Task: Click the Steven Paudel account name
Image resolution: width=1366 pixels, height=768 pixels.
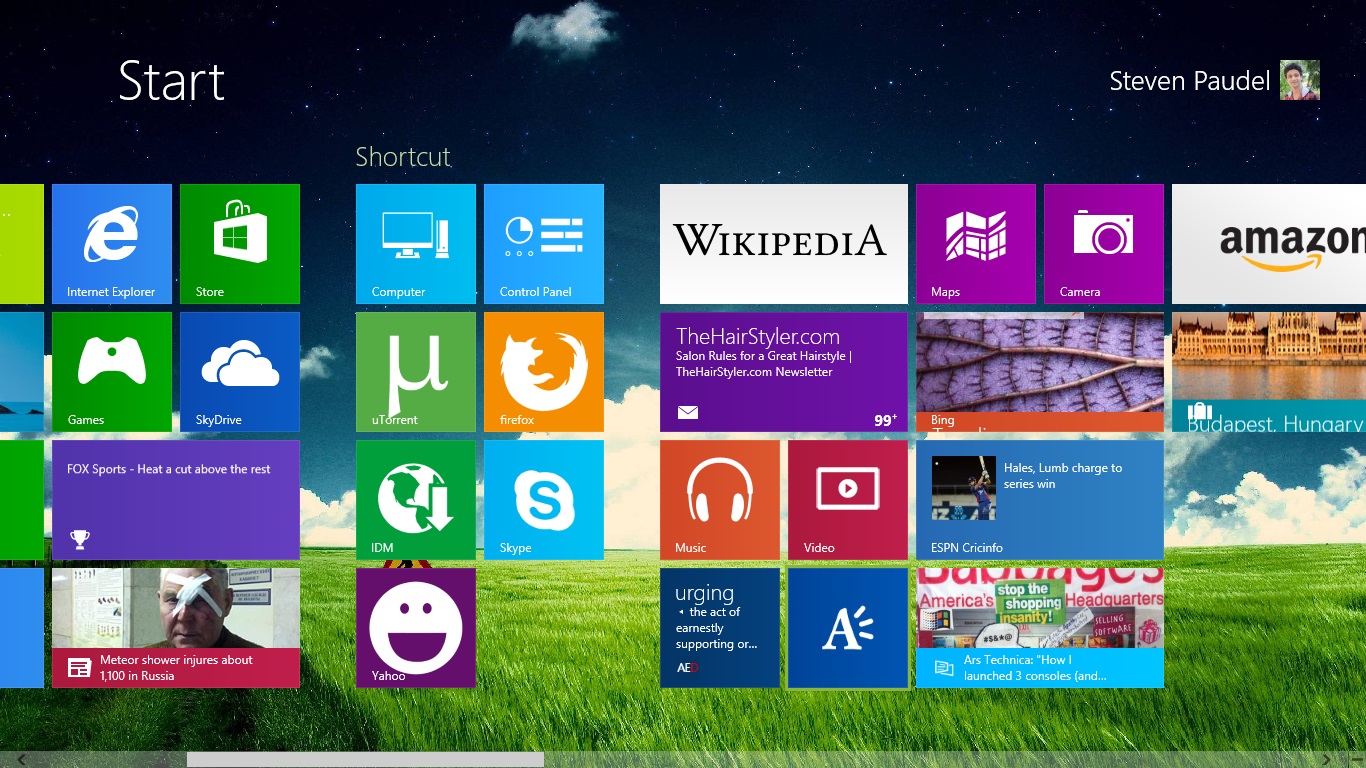Action: point(1189,81)
